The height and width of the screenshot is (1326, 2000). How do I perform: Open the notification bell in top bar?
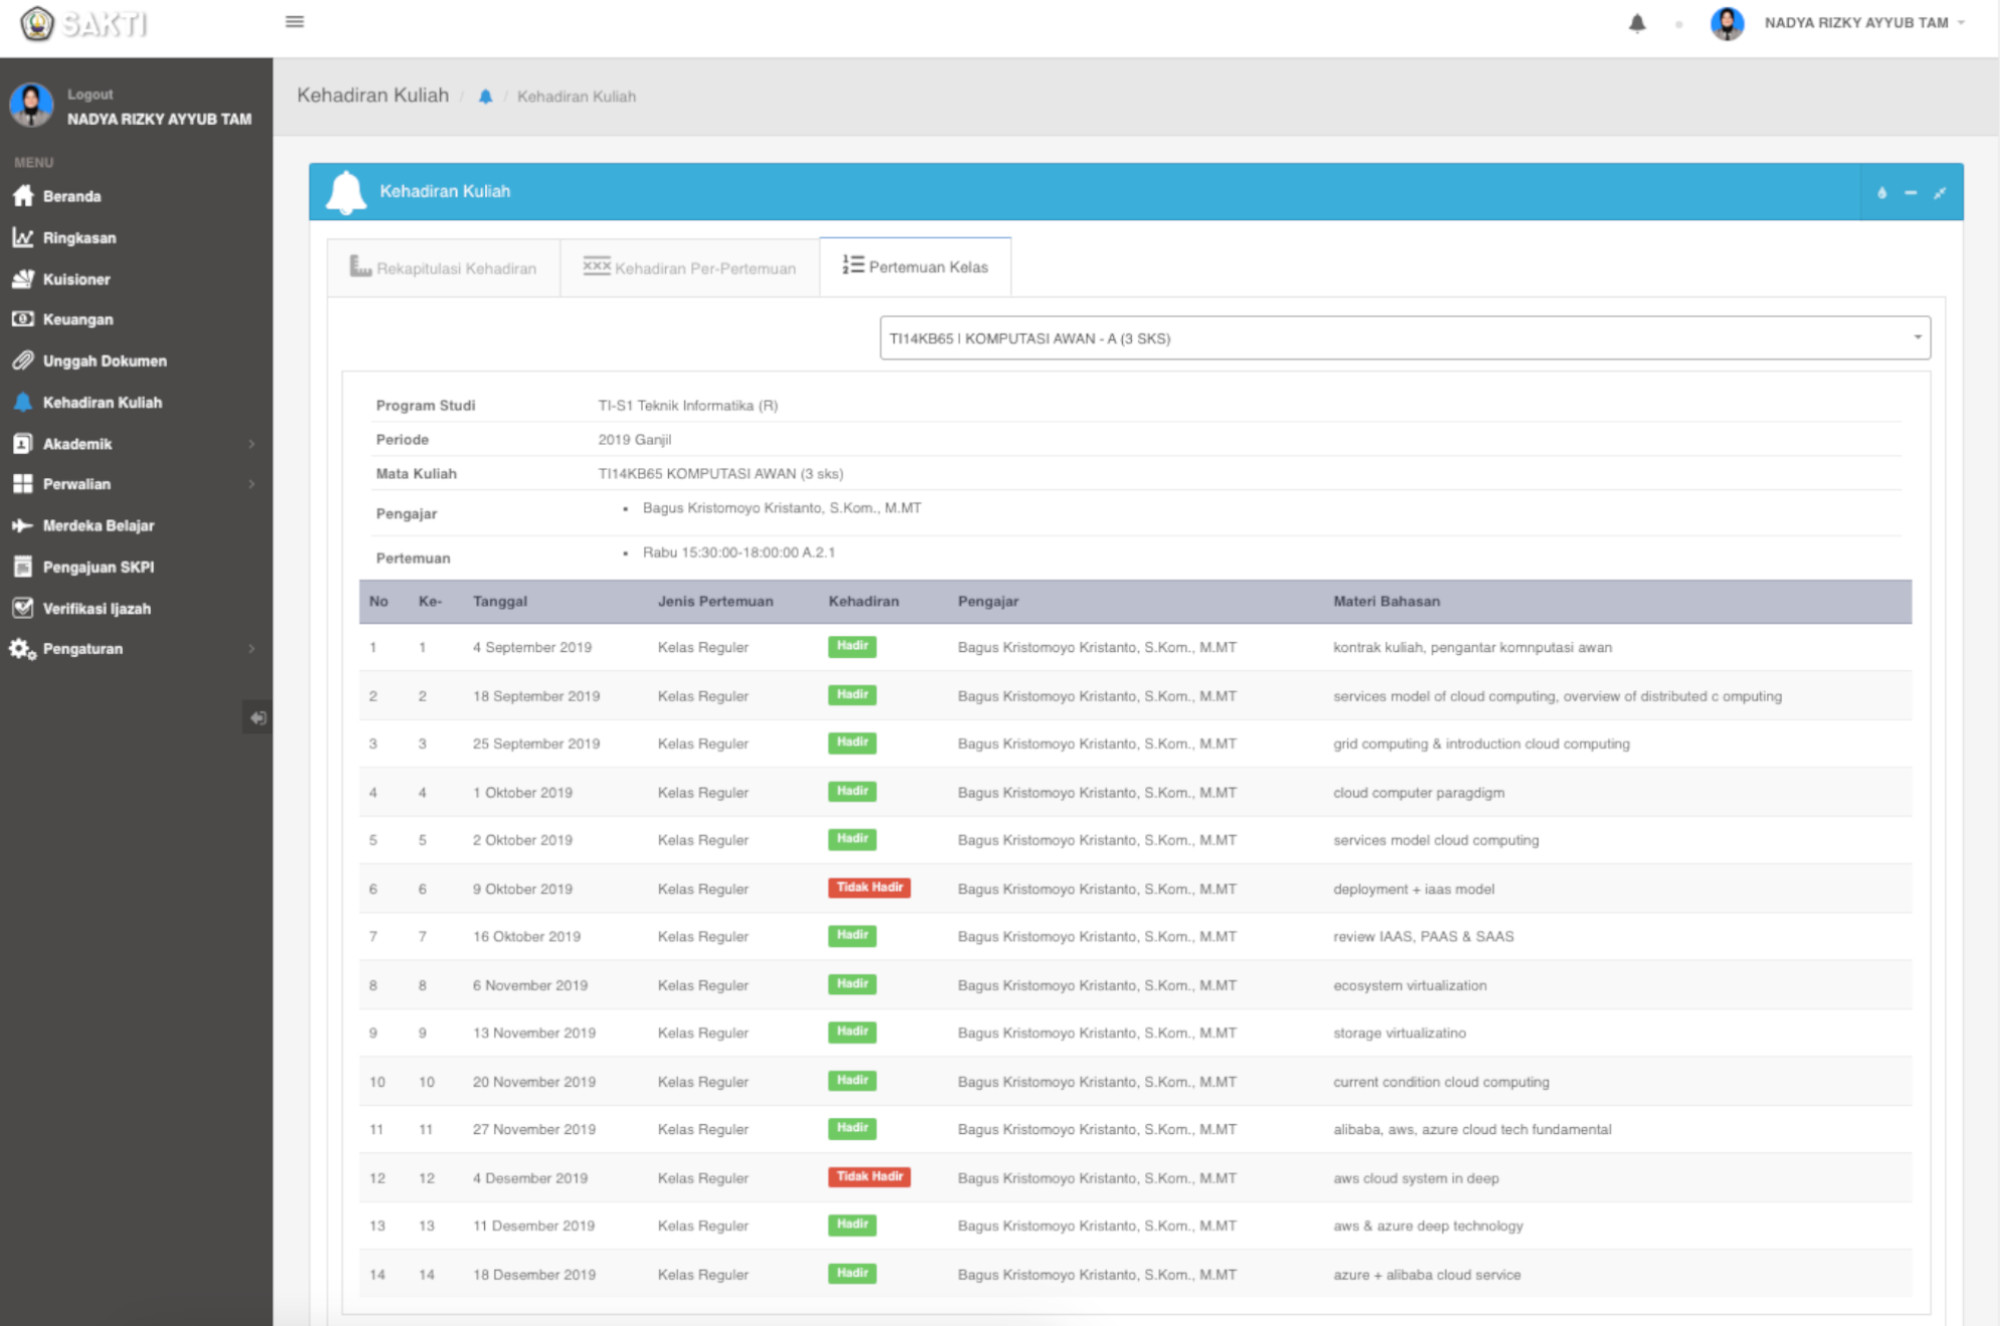click(x=1637, y=23)
